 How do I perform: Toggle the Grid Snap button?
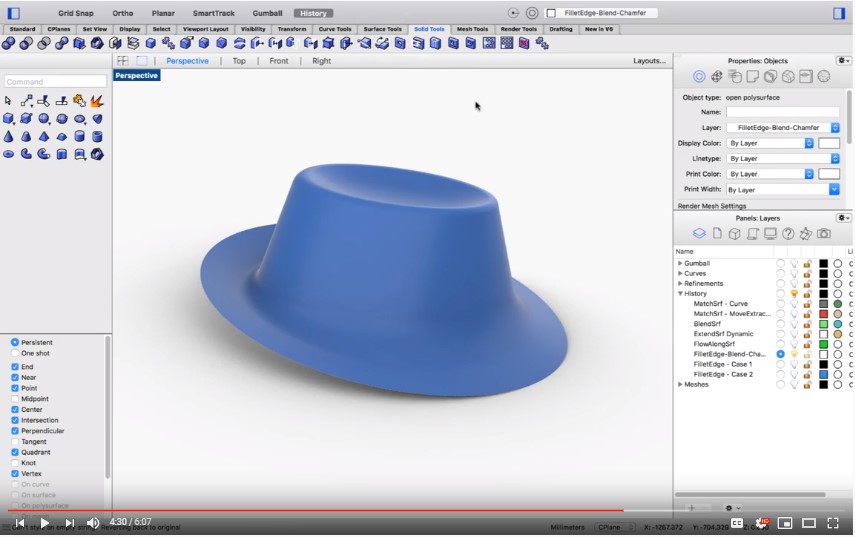(76, 13)
